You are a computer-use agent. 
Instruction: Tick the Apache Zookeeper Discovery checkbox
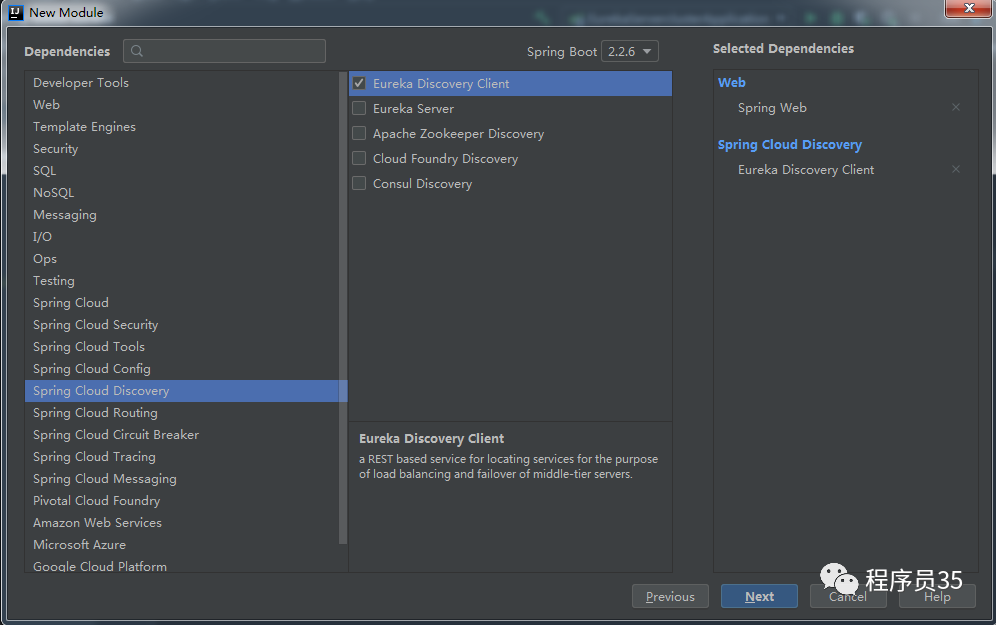tap(359, 133)
